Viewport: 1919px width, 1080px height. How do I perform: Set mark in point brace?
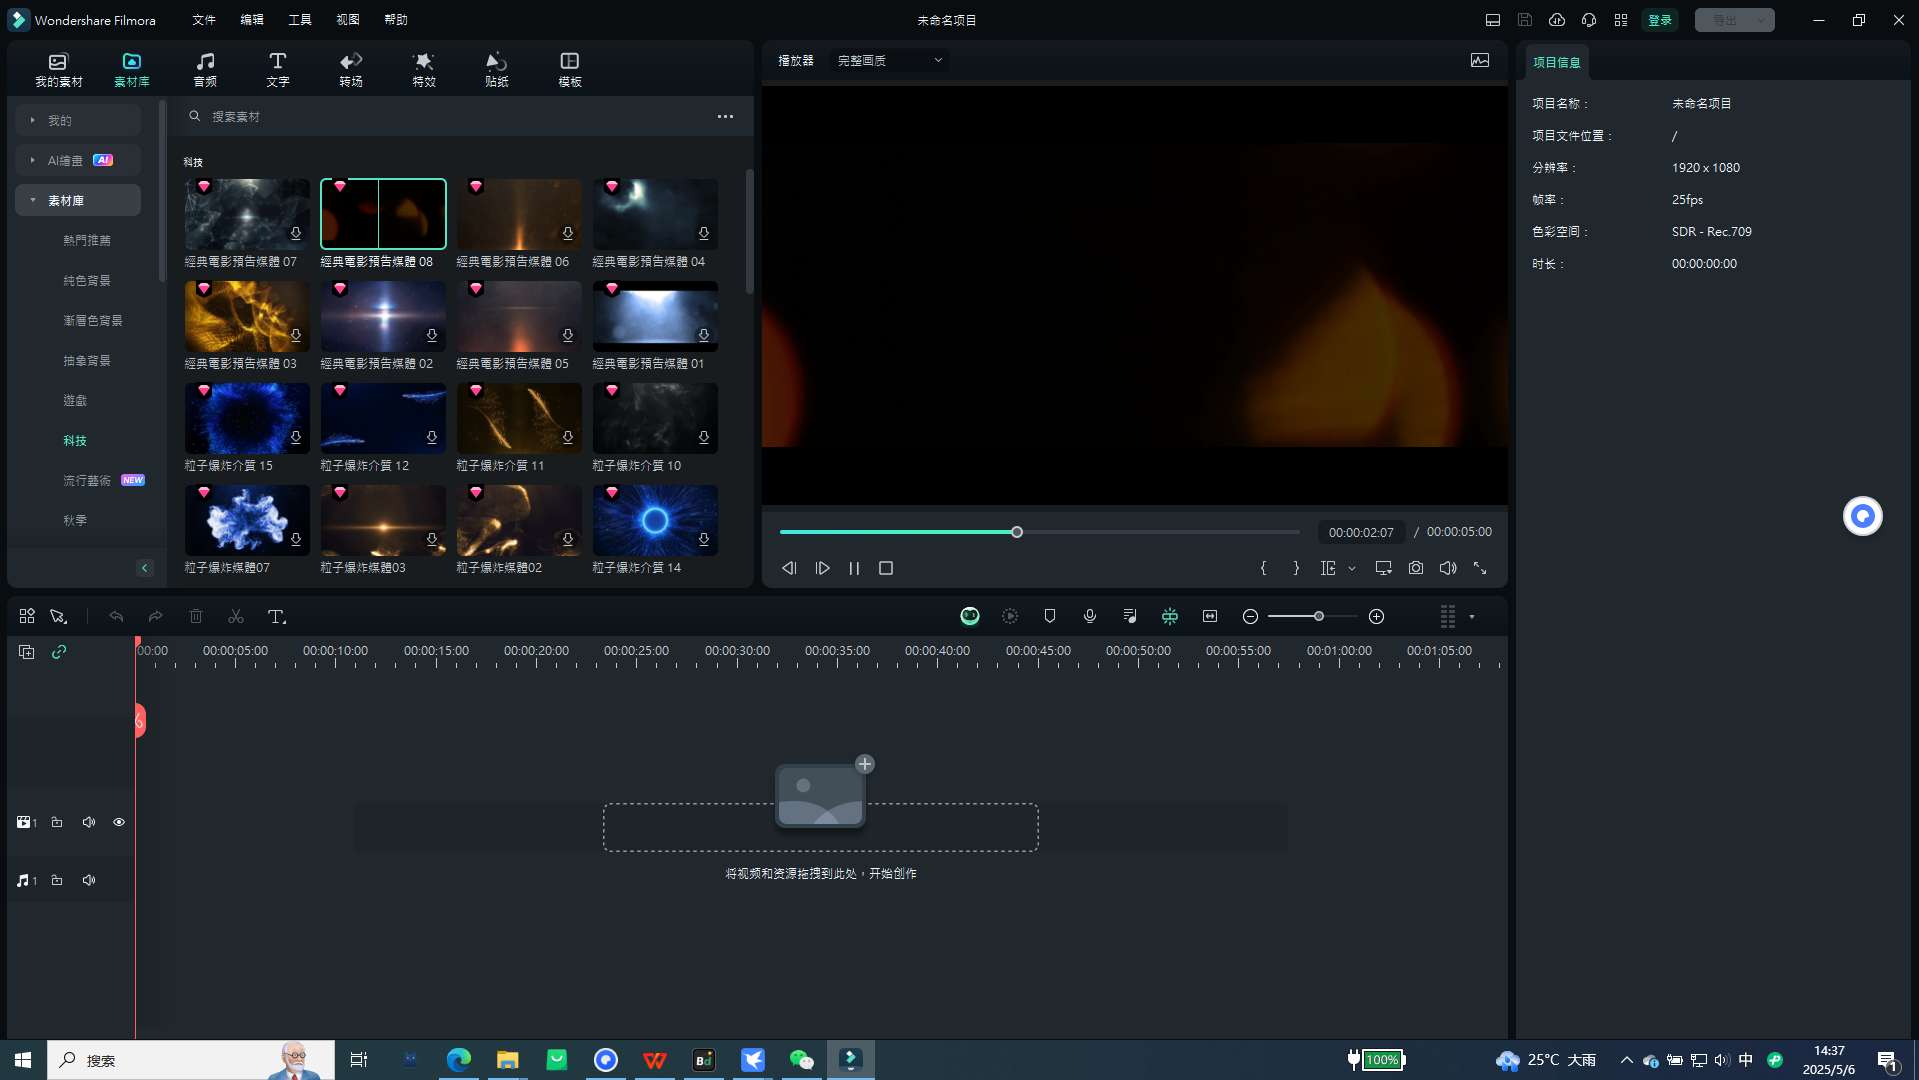pyautogui.click(x=1263, y=568)
